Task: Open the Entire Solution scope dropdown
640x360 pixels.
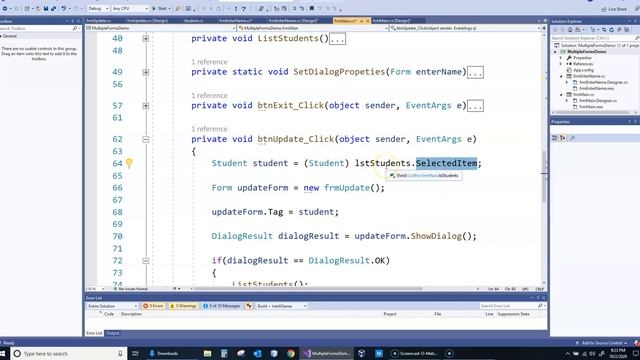Action: coord(112,306)
